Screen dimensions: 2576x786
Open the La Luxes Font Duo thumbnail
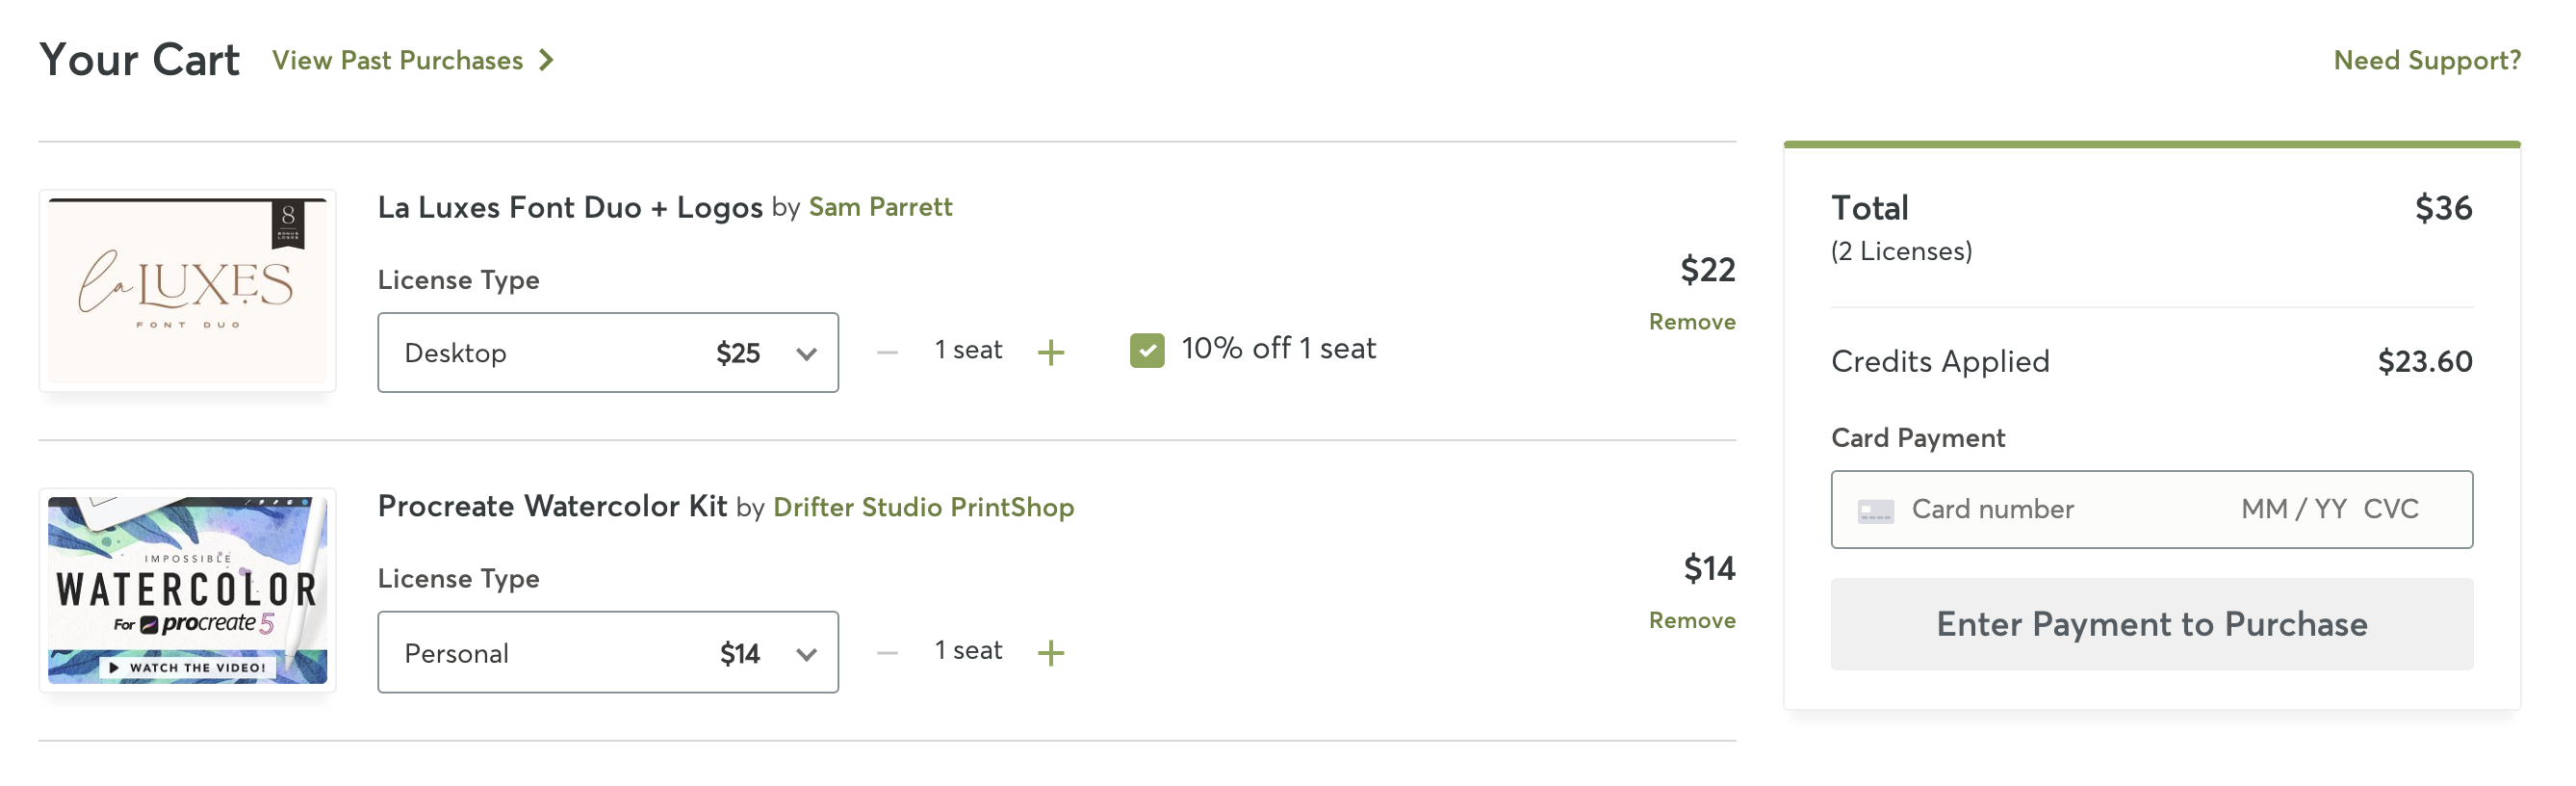[188, 290]
